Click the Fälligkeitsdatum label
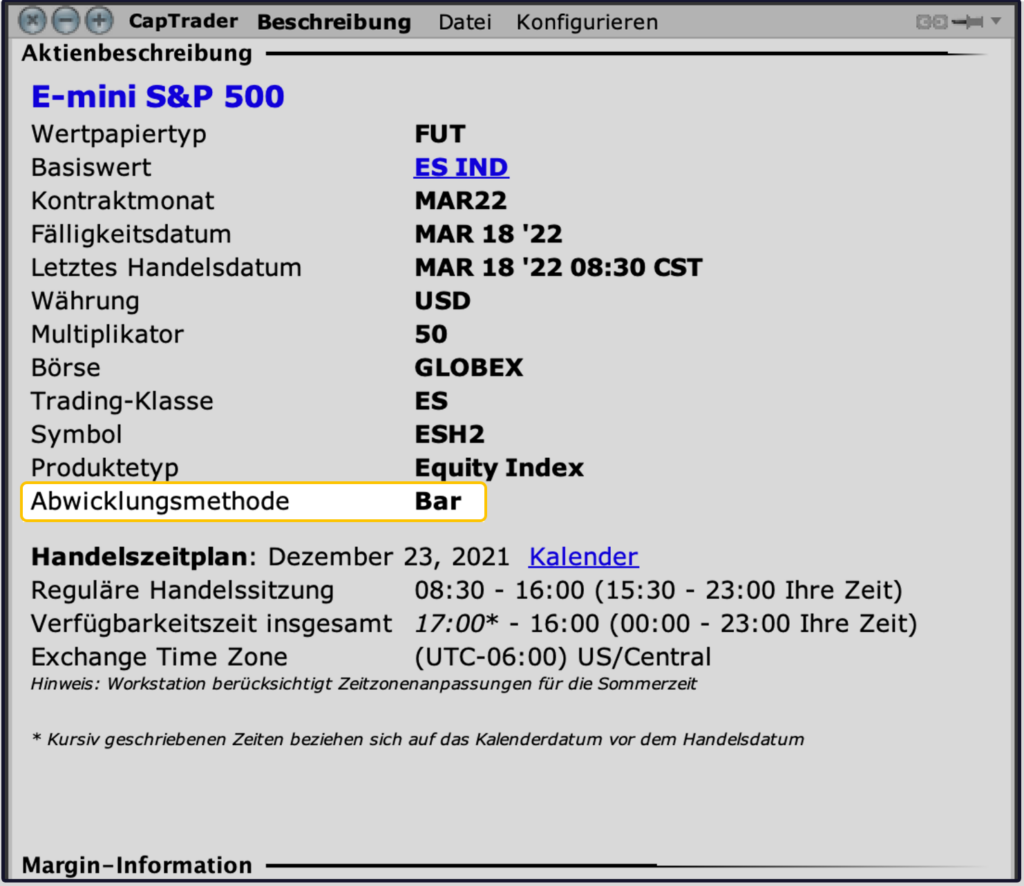The height and width of the screenshot is (886, 1024). point(131,234)
